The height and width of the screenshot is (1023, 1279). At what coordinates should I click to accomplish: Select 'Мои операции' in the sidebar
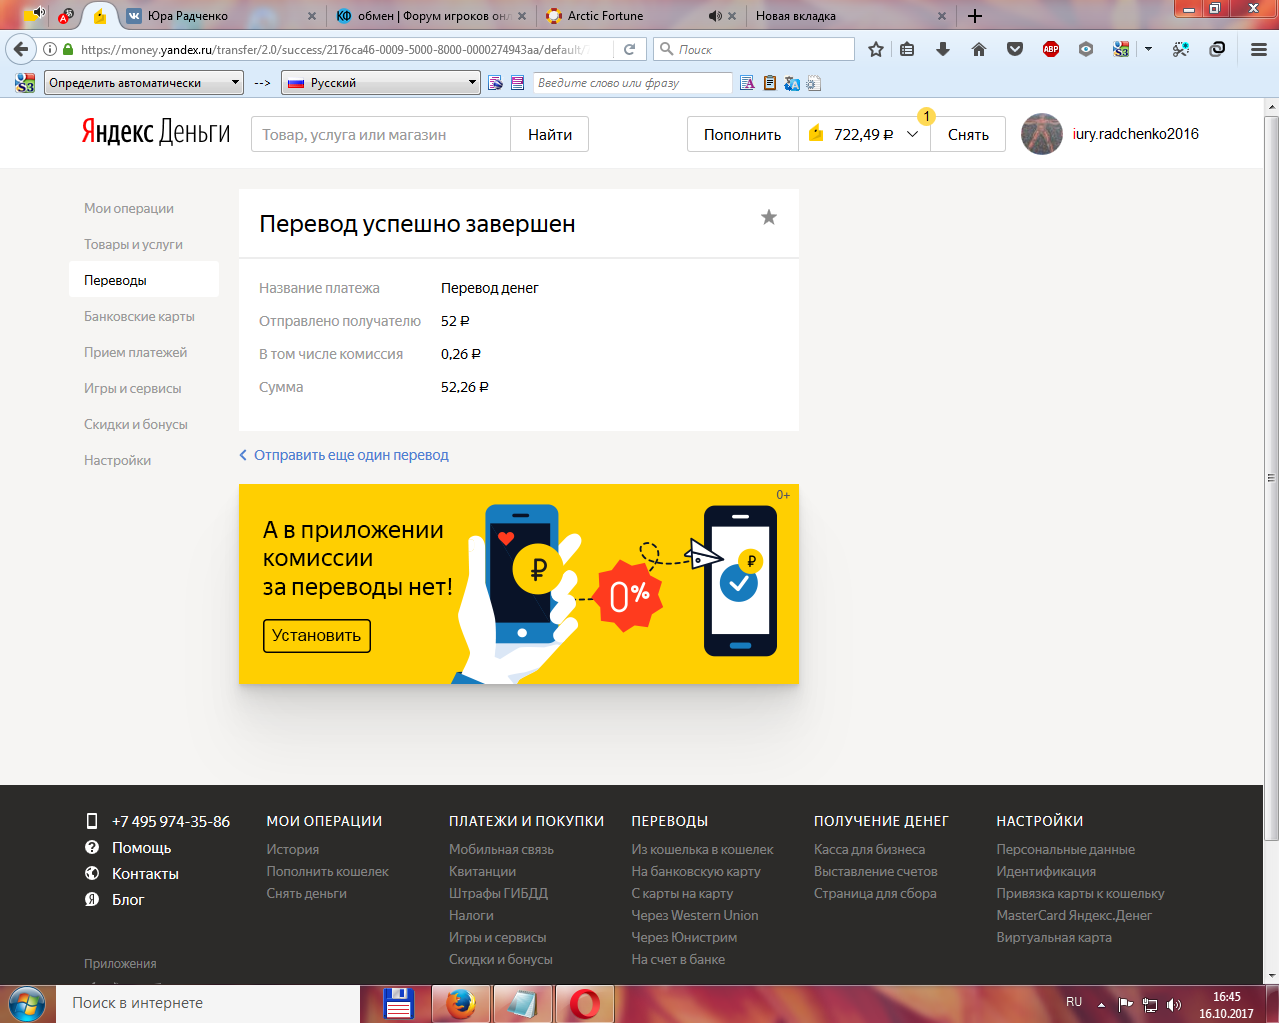click(129, 208)
